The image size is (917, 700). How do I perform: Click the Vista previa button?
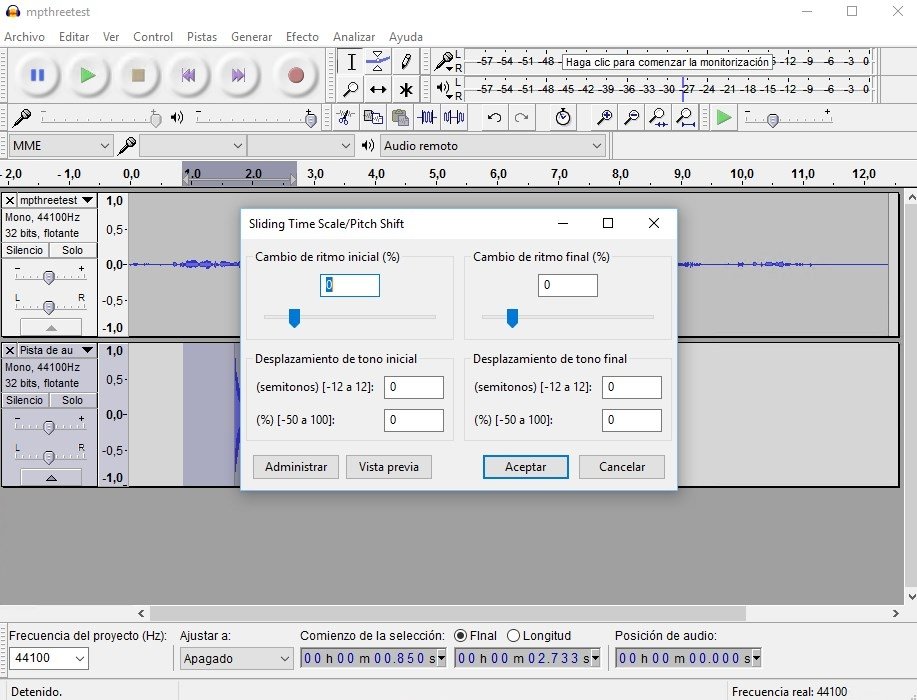pyautogui.click(x=389, y=467)
